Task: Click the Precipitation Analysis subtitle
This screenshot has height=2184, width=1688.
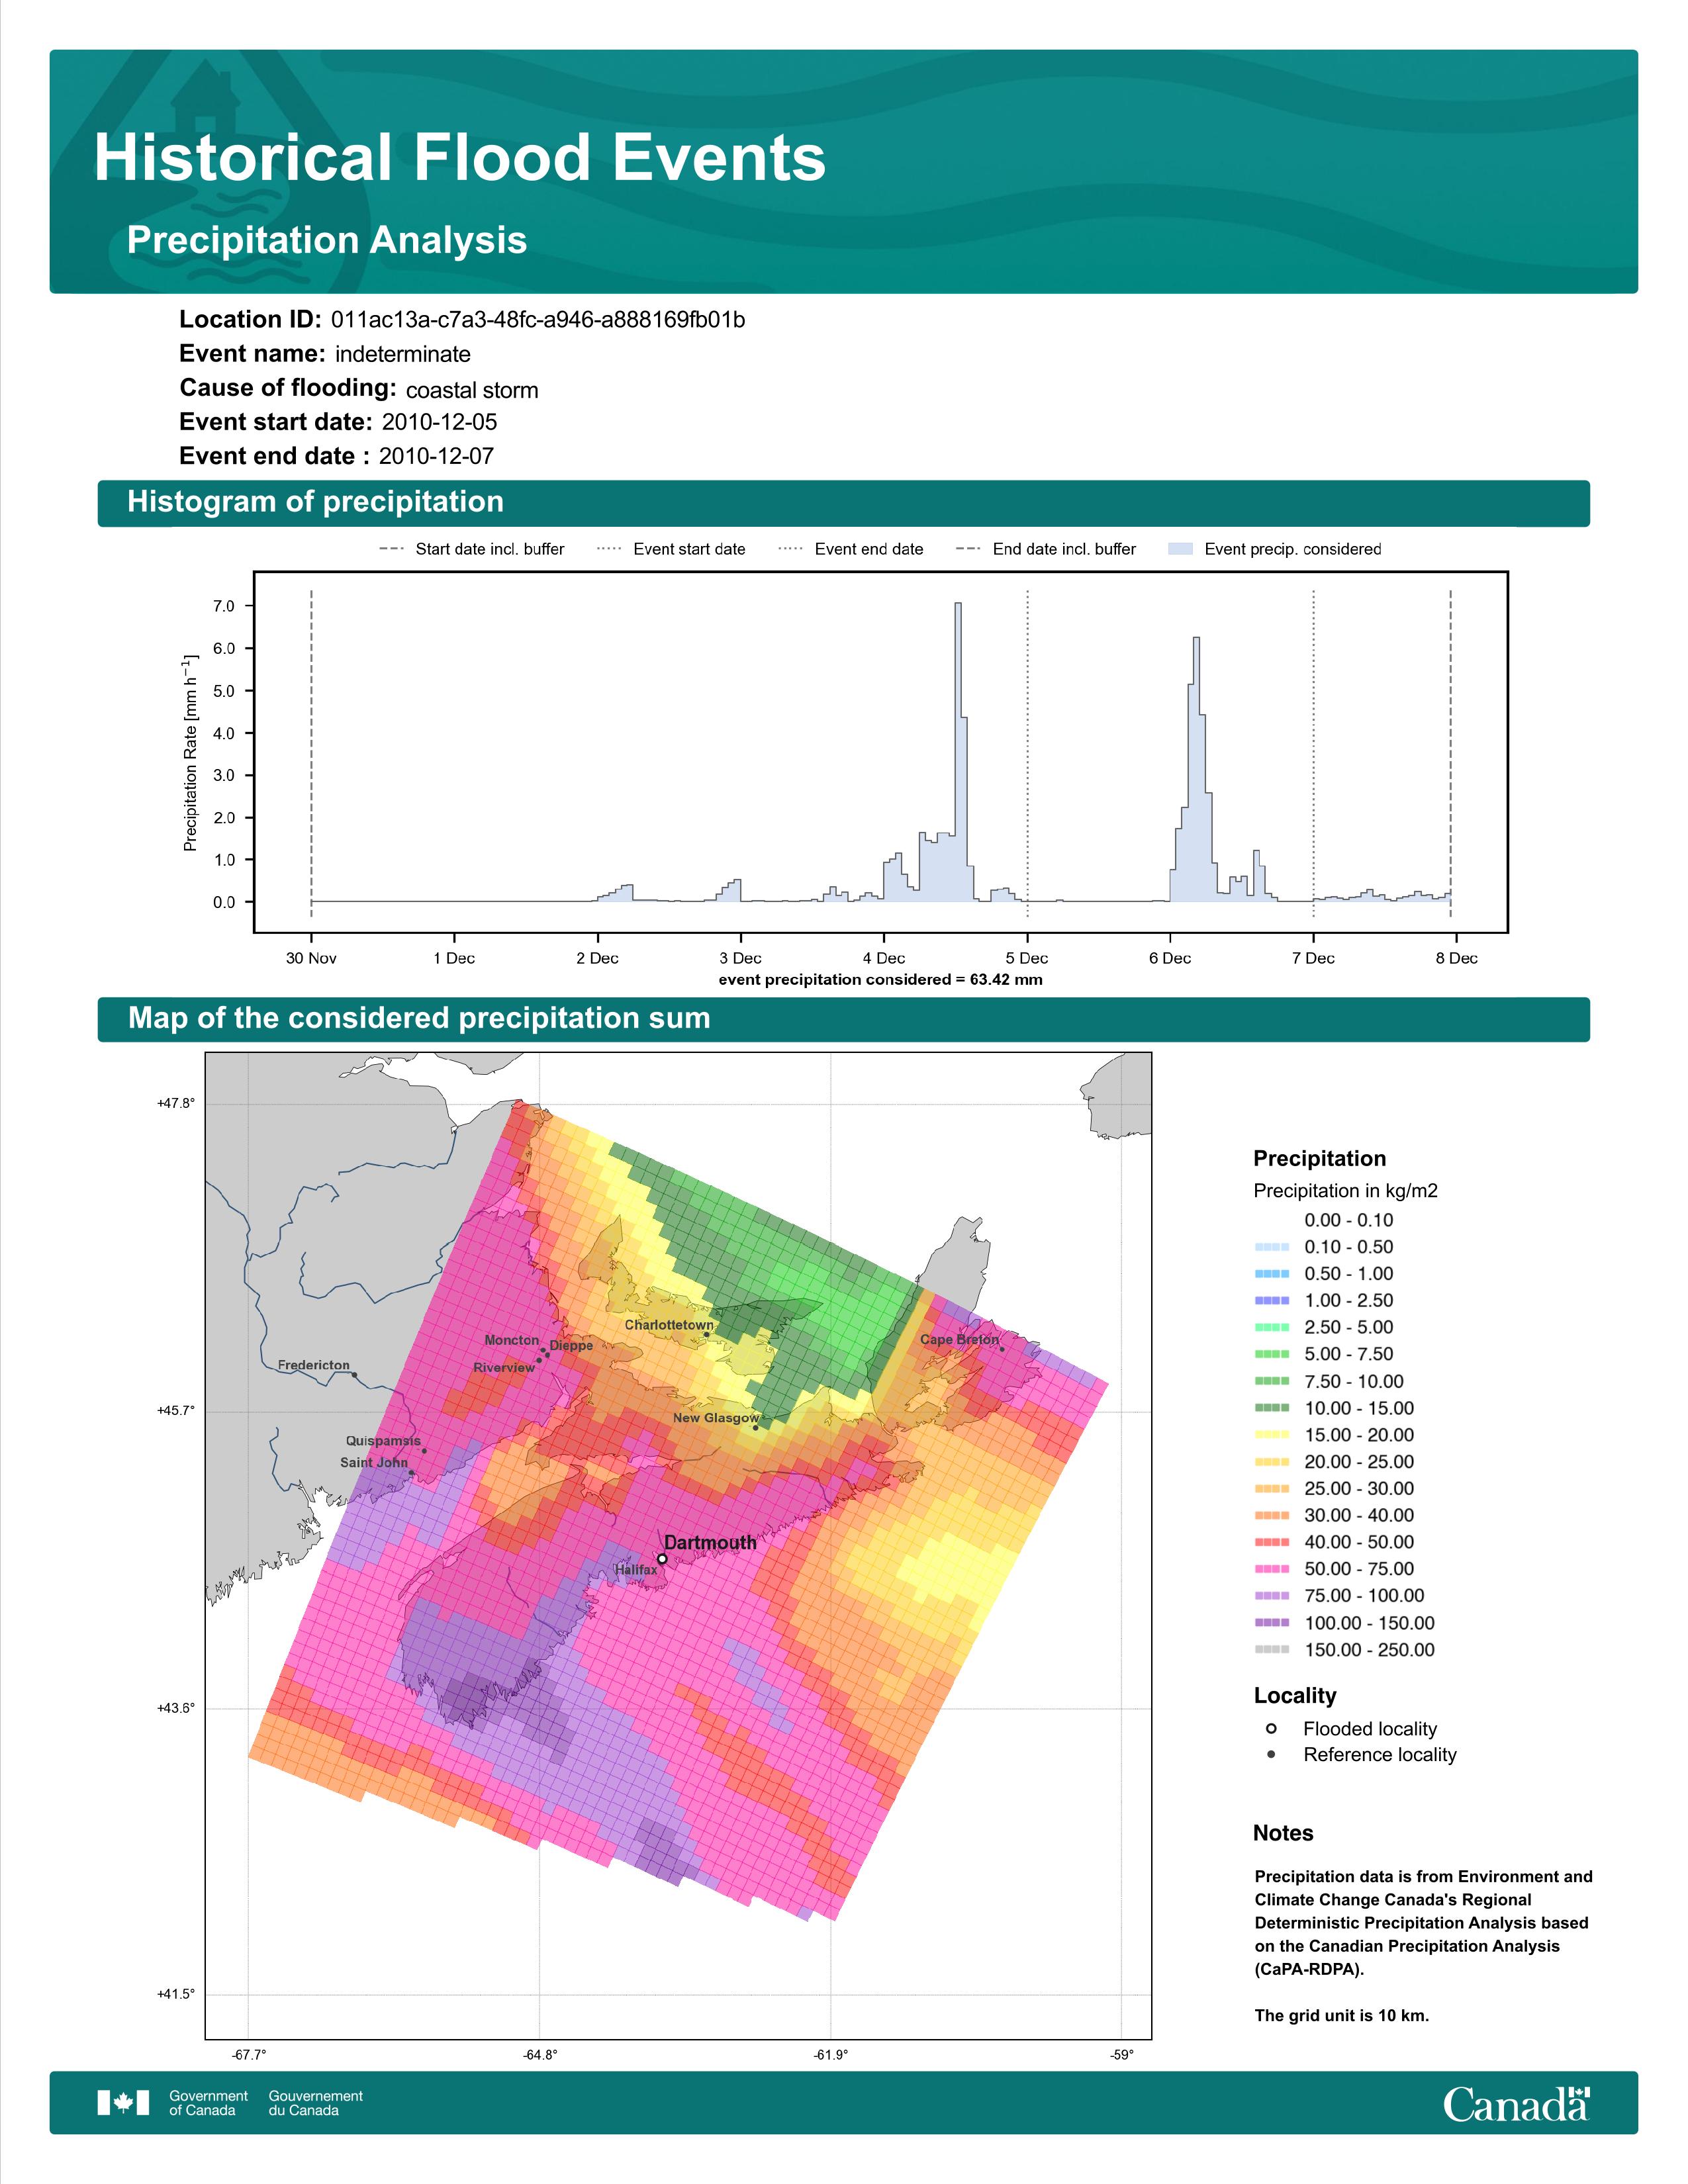Action: point(327,241)
